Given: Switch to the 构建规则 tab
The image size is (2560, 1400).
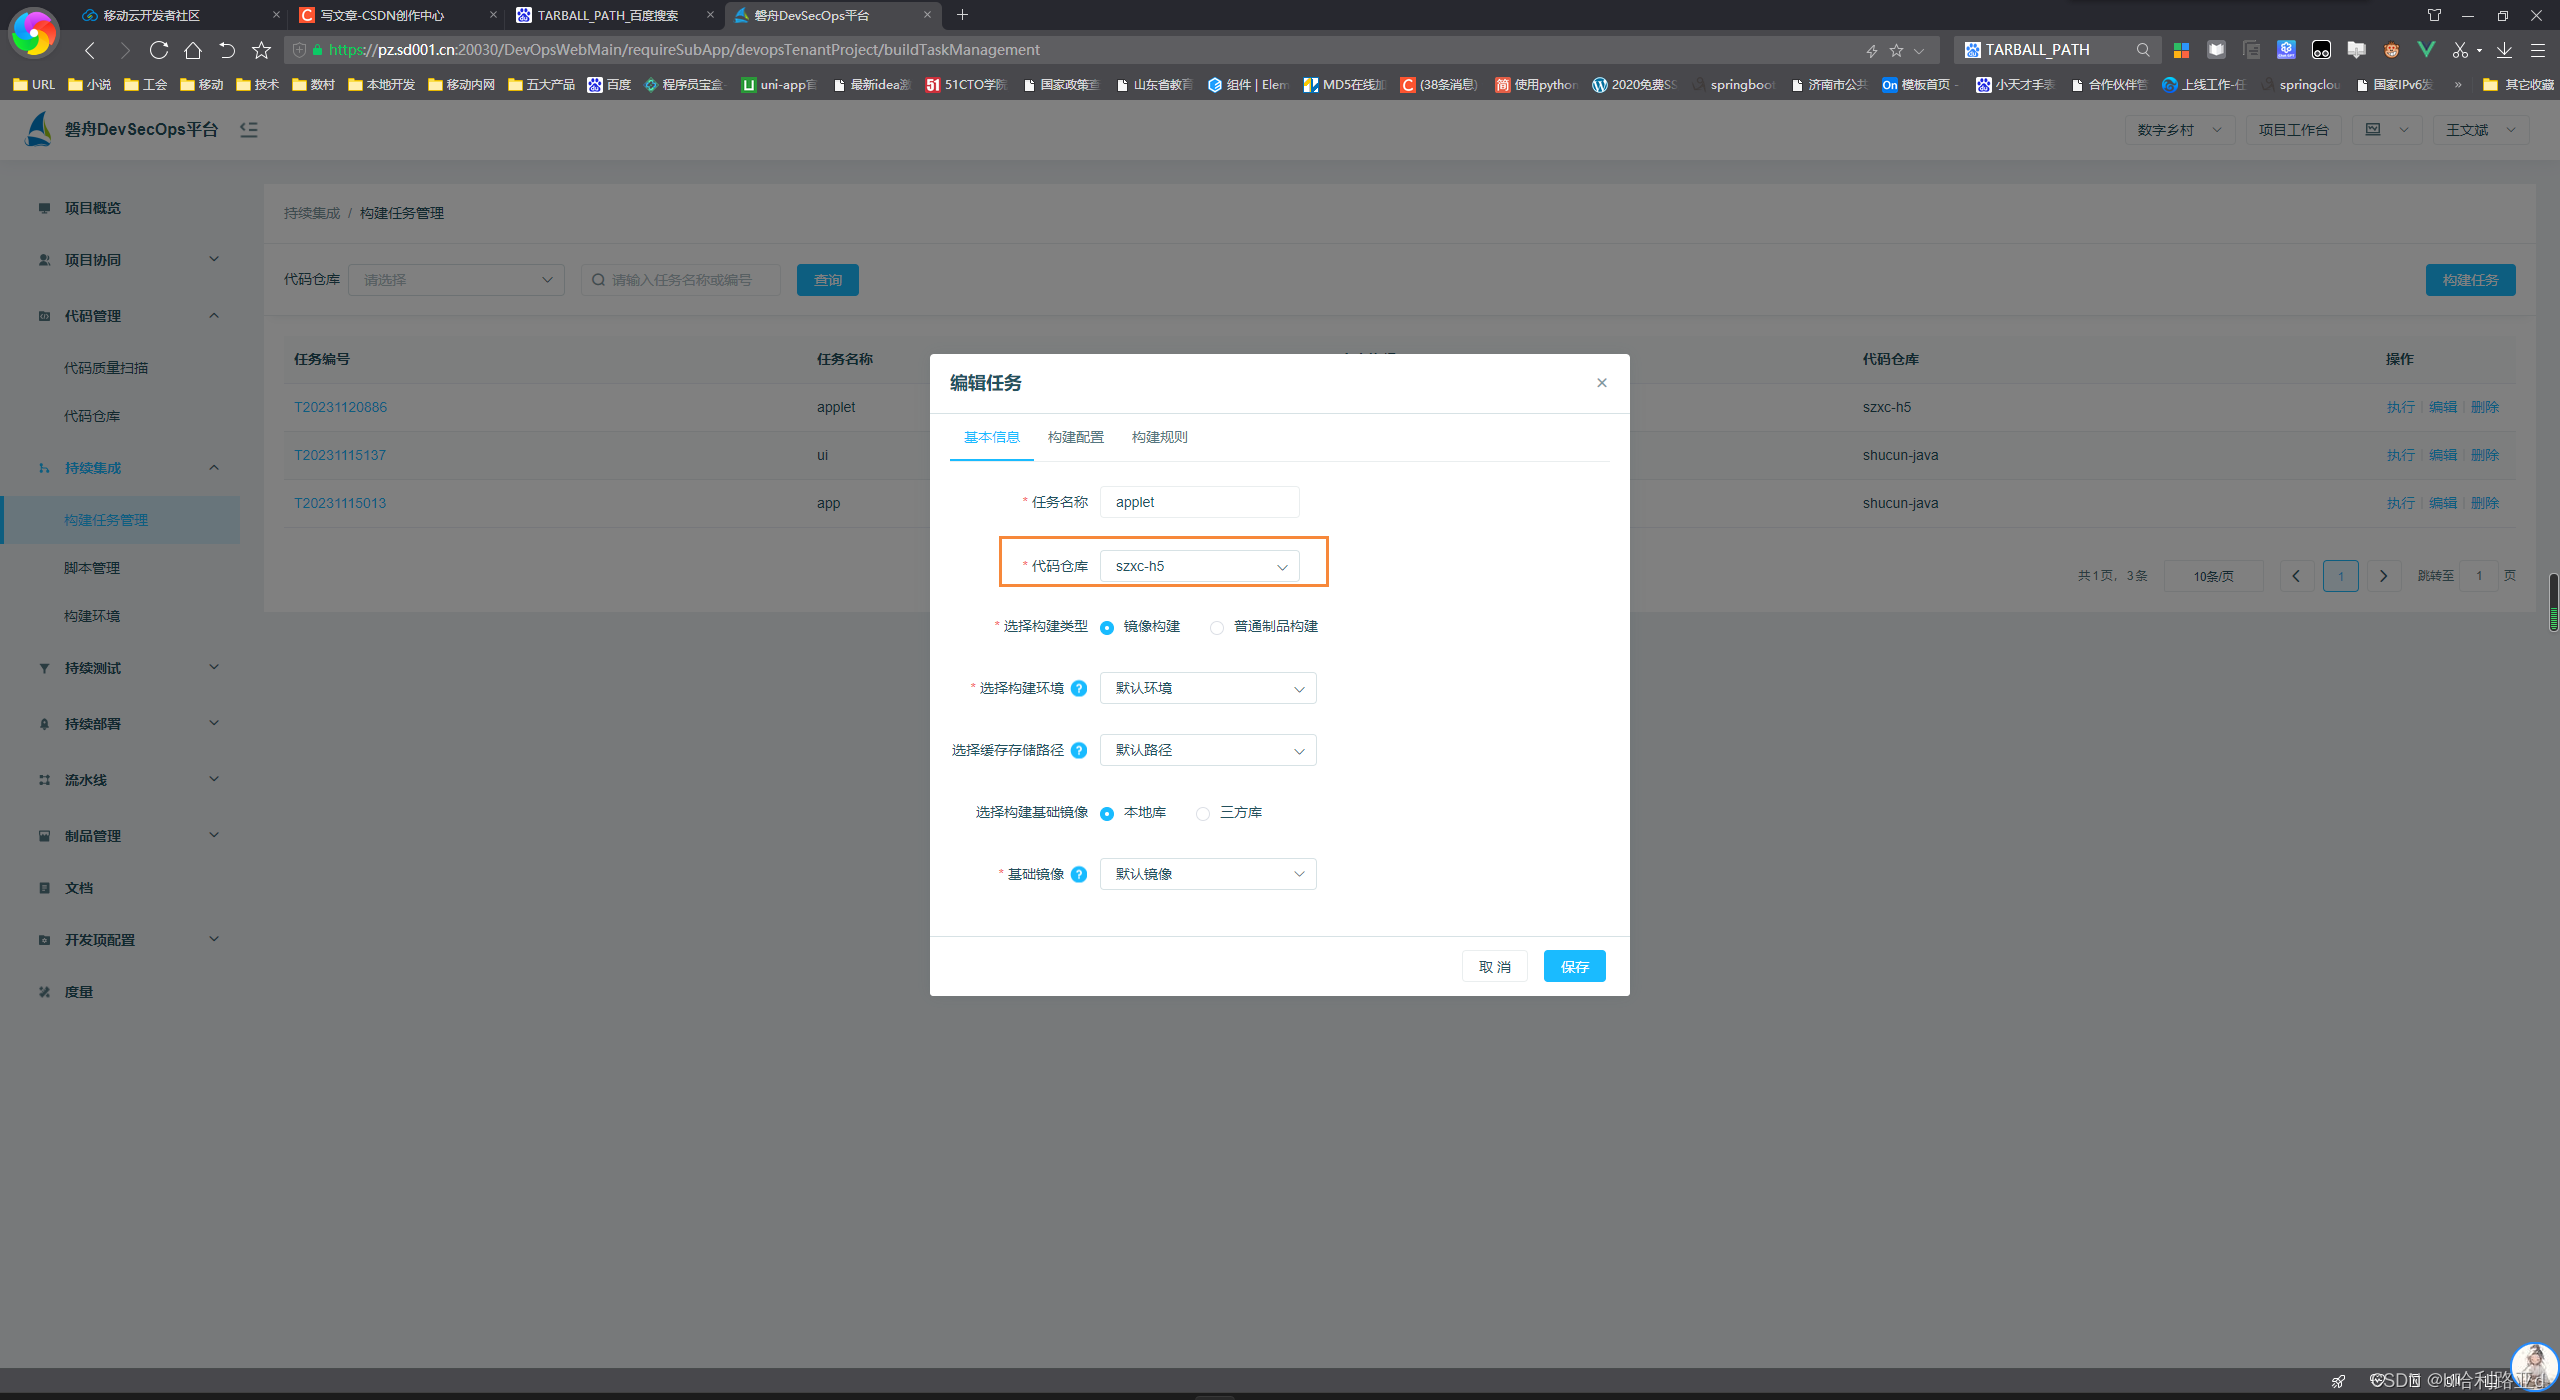Looking at the screenshot, I should click(1160, 437).
